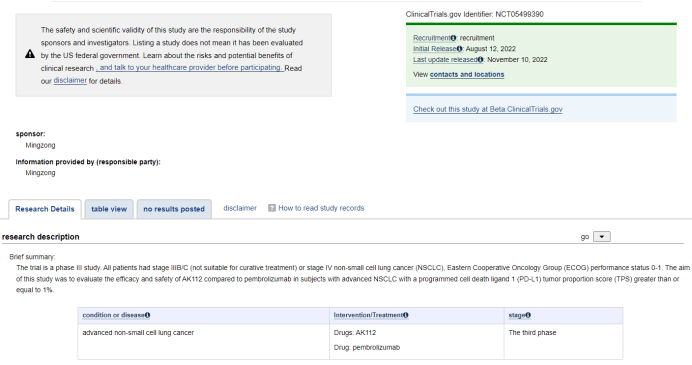The width and height of the screenshot is (692, 365).
Task: Click the condition or disease column header
Action: coord(113,315)
